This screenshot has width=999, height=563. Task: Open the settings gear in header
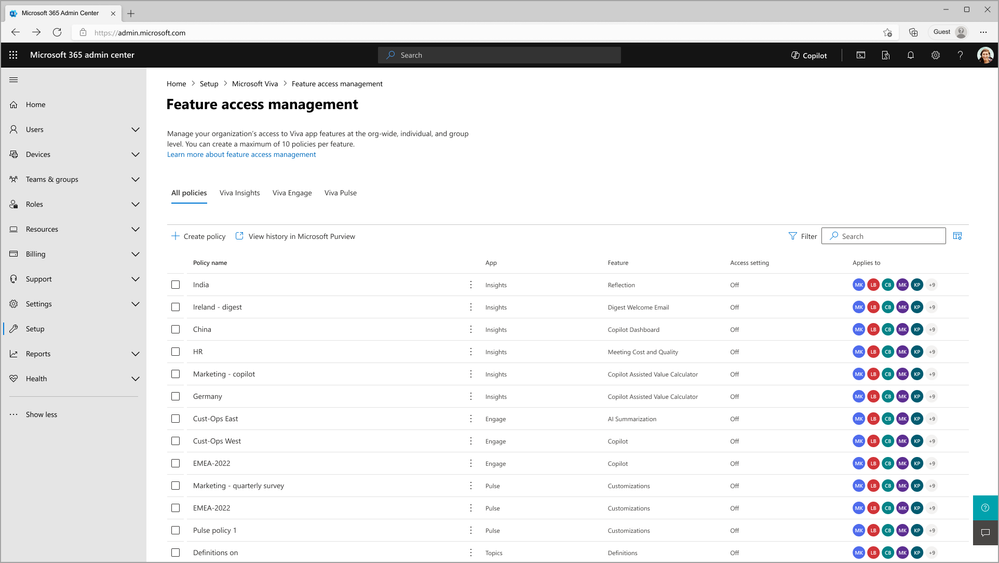[x=935, y=55]
